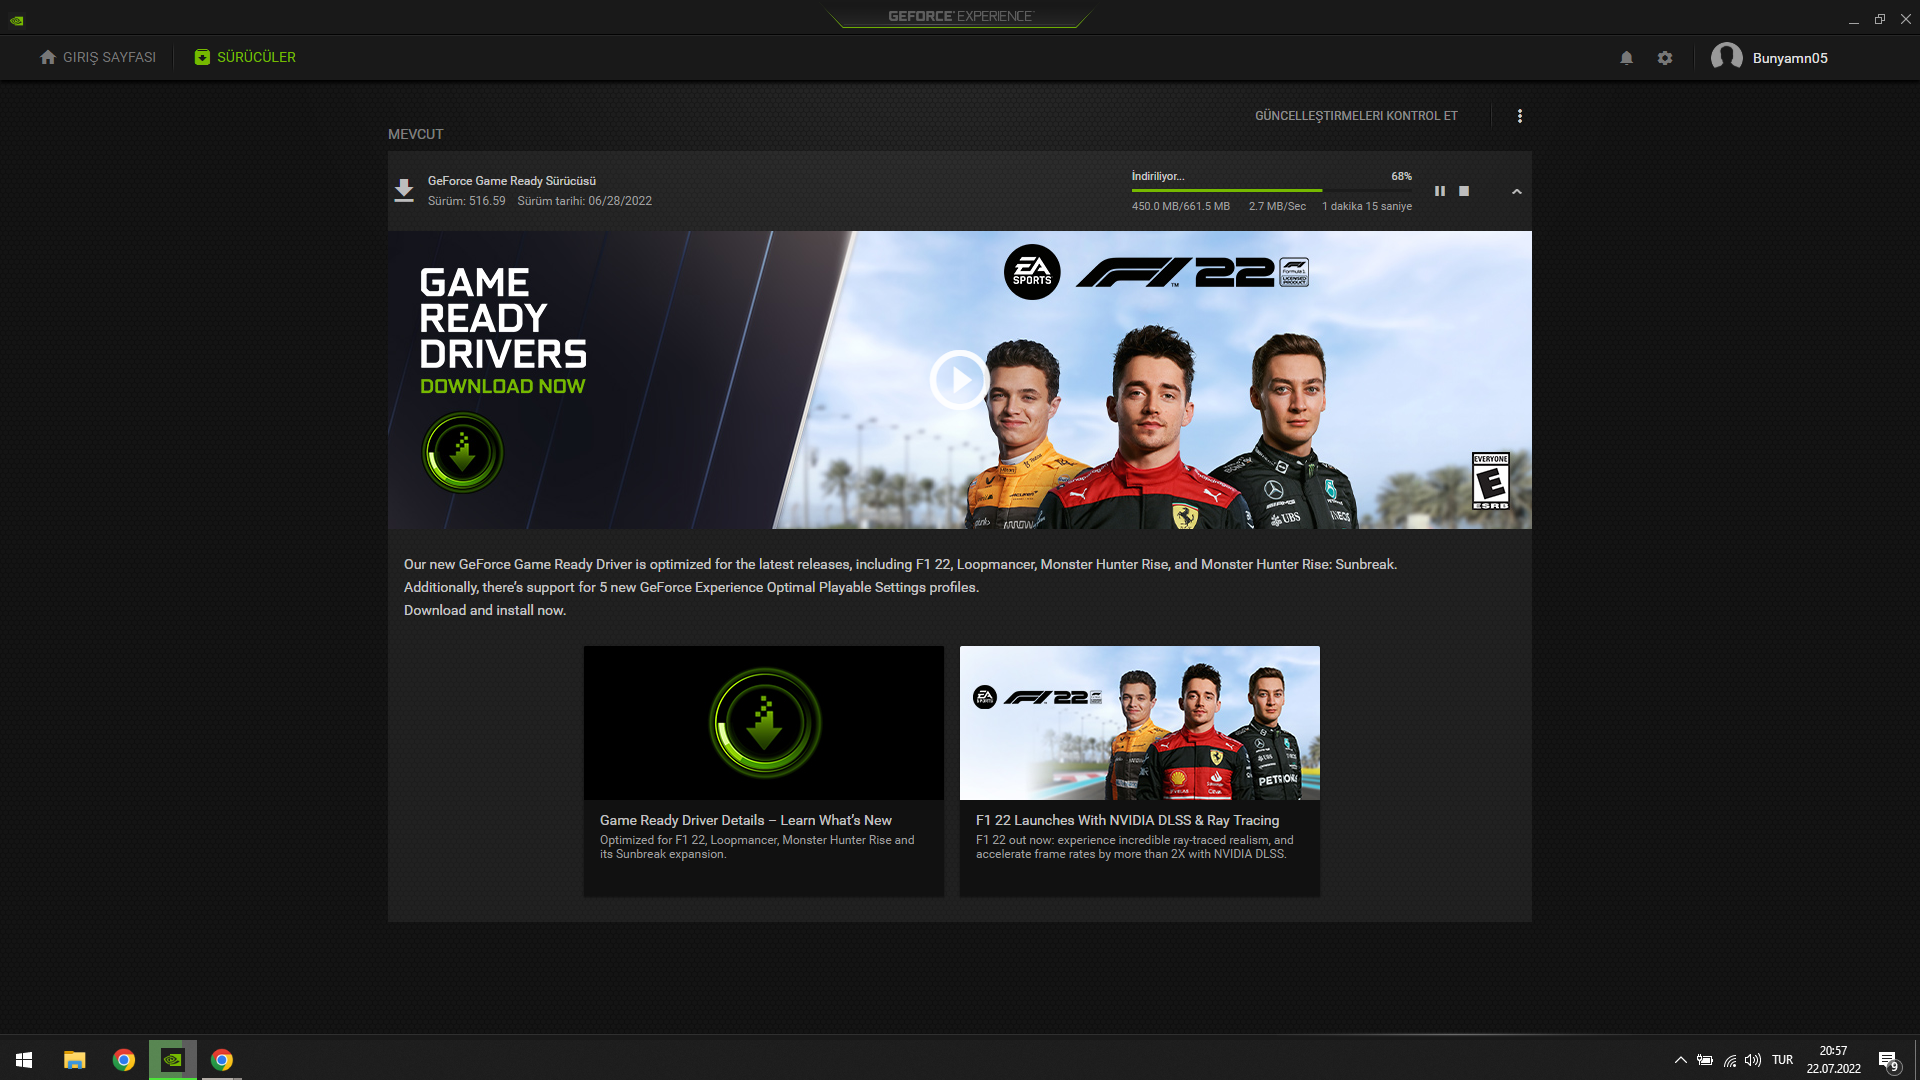Image resolution: width=1920 pixels, height=1080 pixels.
Task: Click Güncelleştirmeleri Kontrol Et
Action: pos(1356,116)
